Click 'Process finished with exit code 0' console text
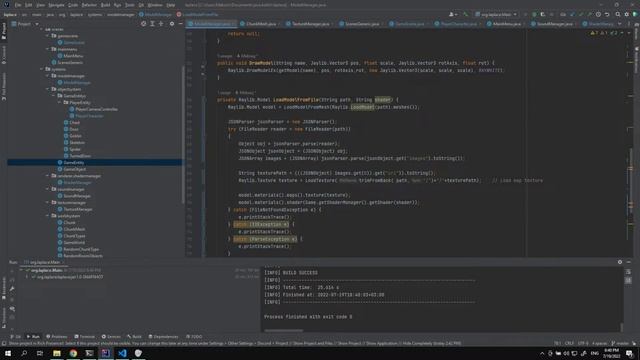This screenshot has height=360, width=640. [x=308, y=317]
